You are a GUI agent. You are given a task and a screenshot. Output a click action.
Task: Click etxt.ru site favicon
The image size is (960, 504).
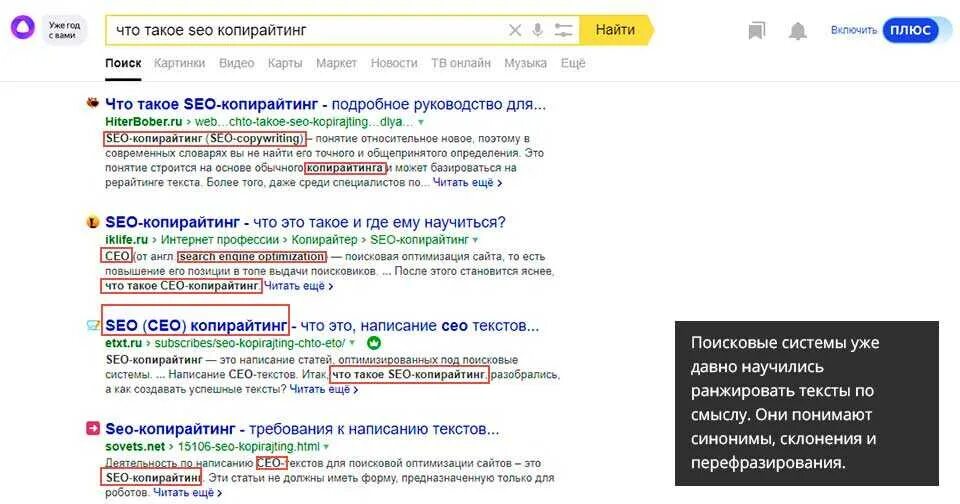pyautogui.click(x=93, y=325)
